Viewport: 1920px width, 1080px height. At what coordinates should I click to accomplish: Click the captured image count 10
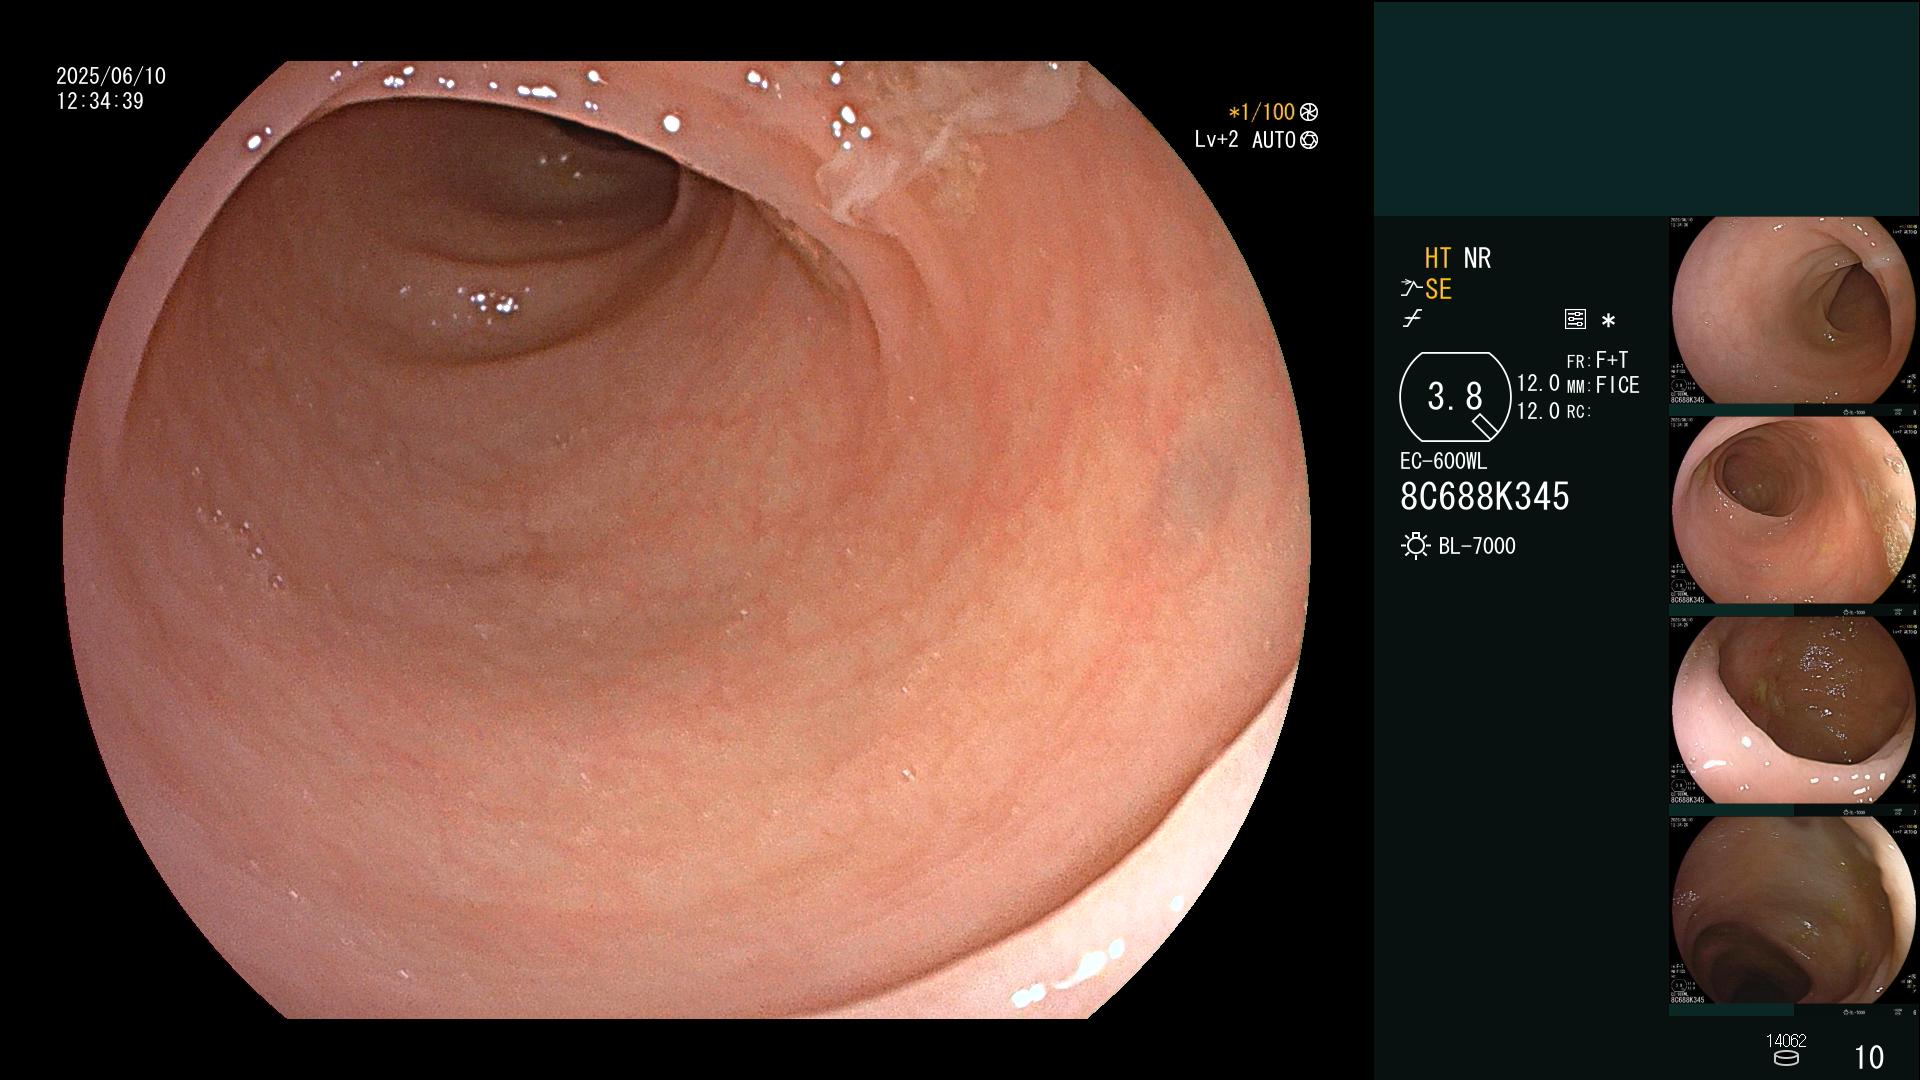coord(1869,1057)
